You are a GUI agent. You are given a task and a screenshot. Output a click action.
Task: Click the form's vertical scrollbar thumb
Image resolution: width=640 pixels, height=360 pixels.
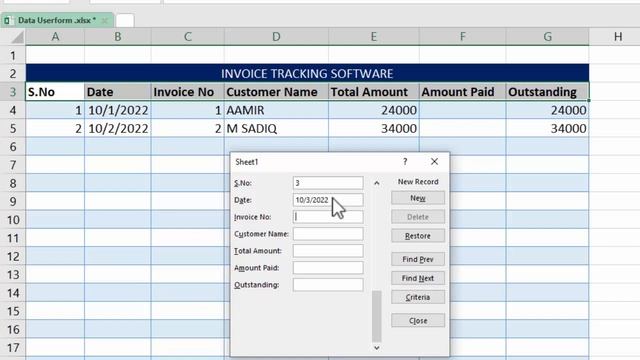click(x=376, y=316)
